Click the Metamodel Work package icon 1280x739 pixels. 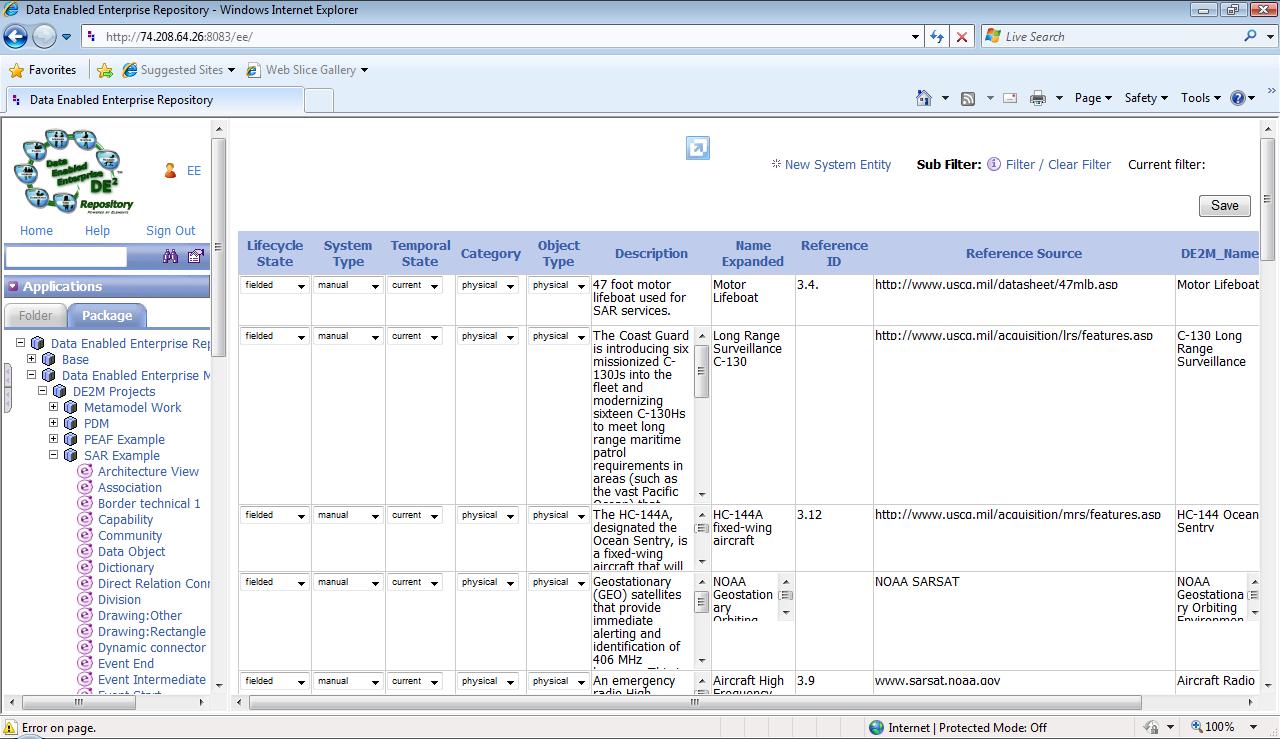(70, 407)
